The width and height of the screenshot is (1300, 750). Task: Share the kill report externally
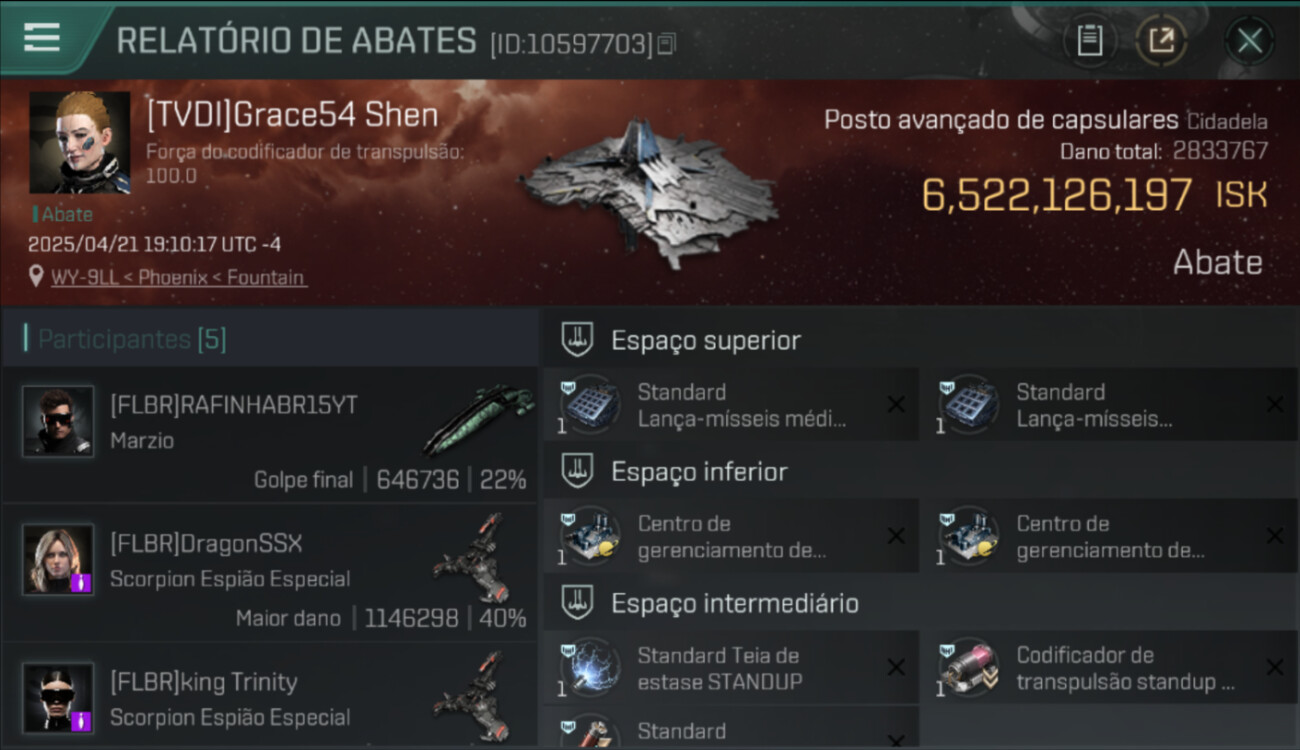1161,41
